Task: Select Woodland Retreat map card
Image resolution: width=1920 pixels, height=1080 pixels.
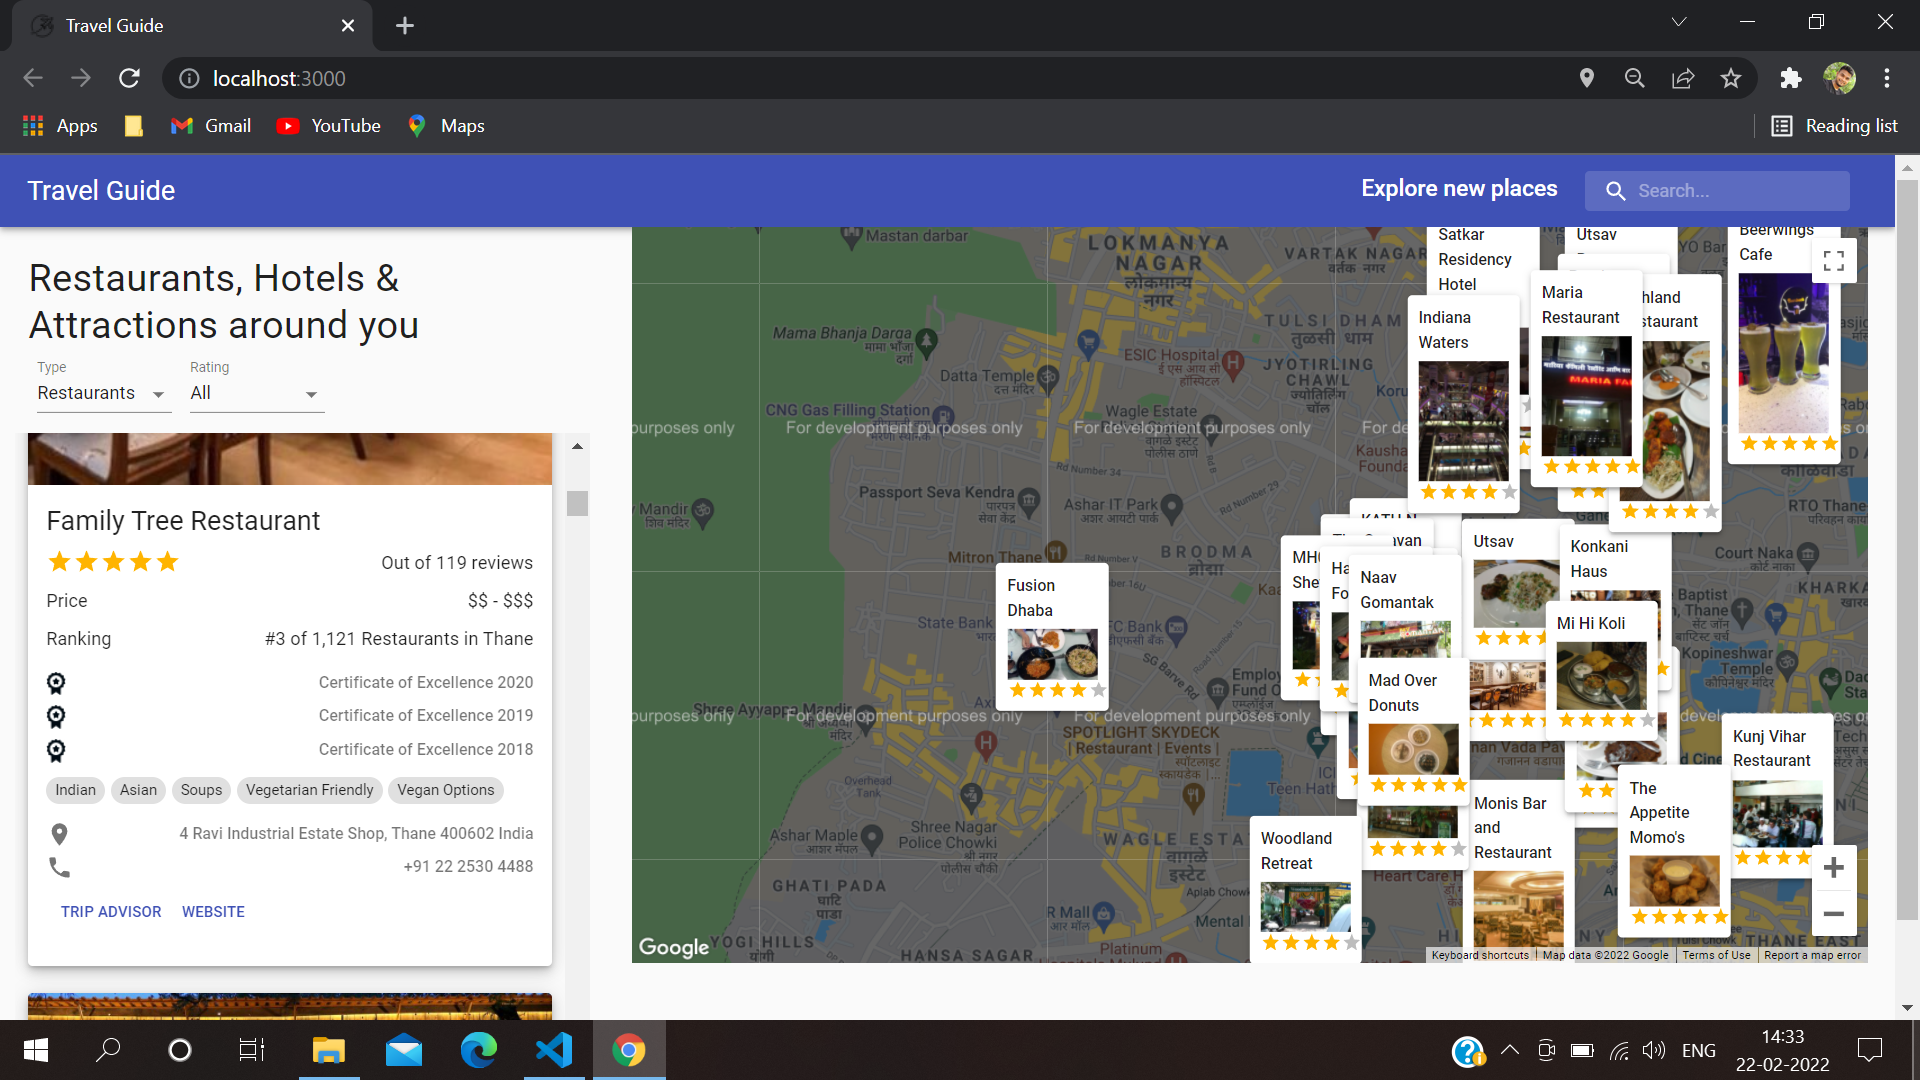Action: pos(1304,890)
